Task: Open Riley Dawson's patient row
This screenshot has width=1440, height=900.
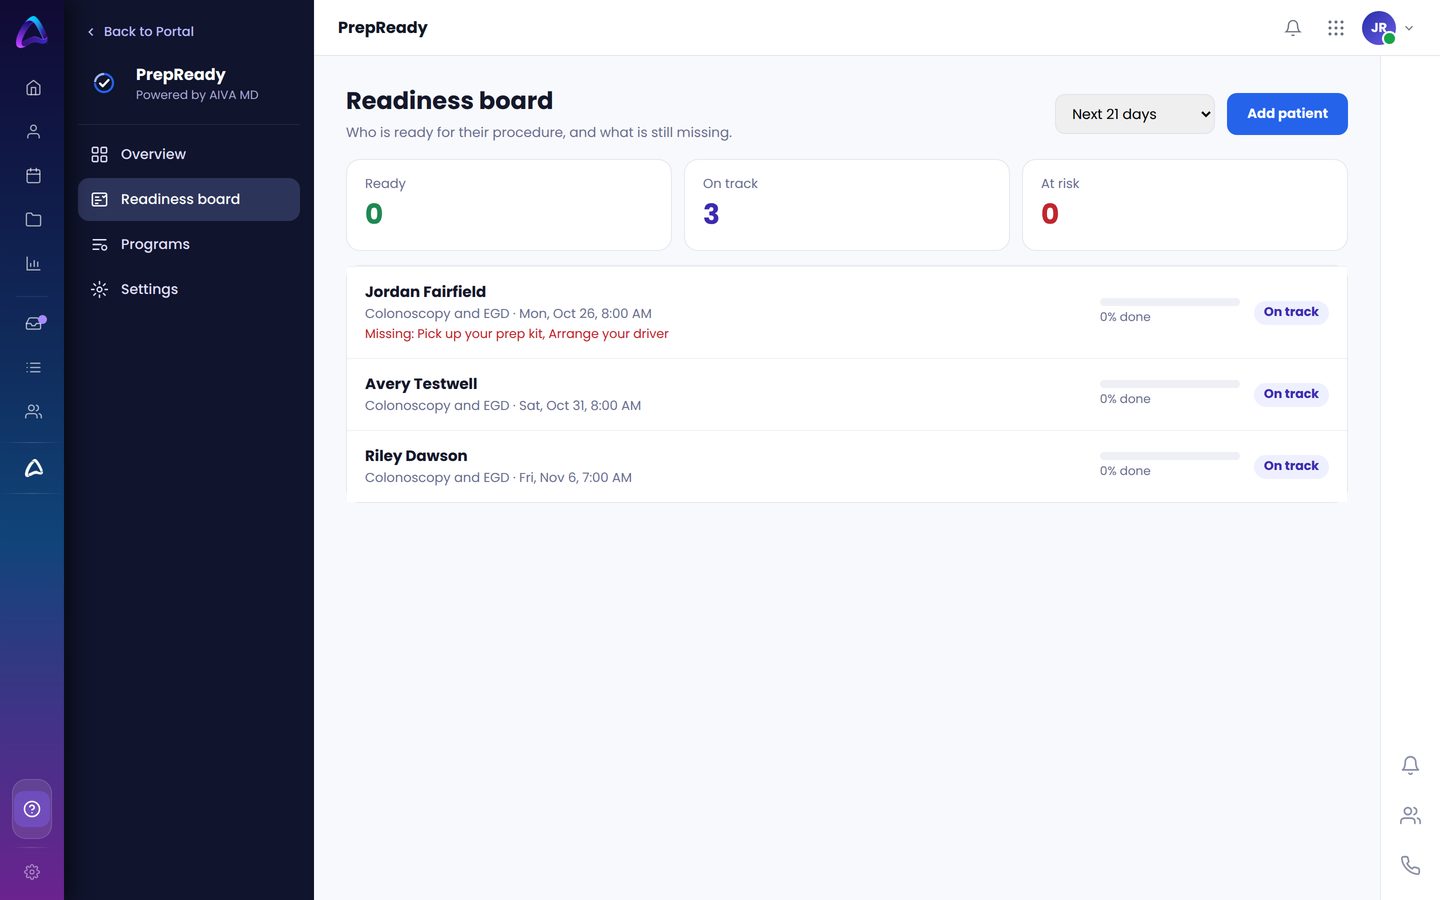Action: (847, 467)
